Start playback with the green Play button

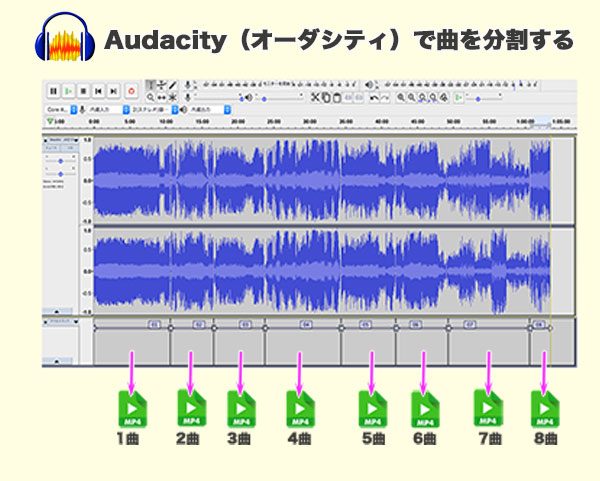(x=68, y=91)
